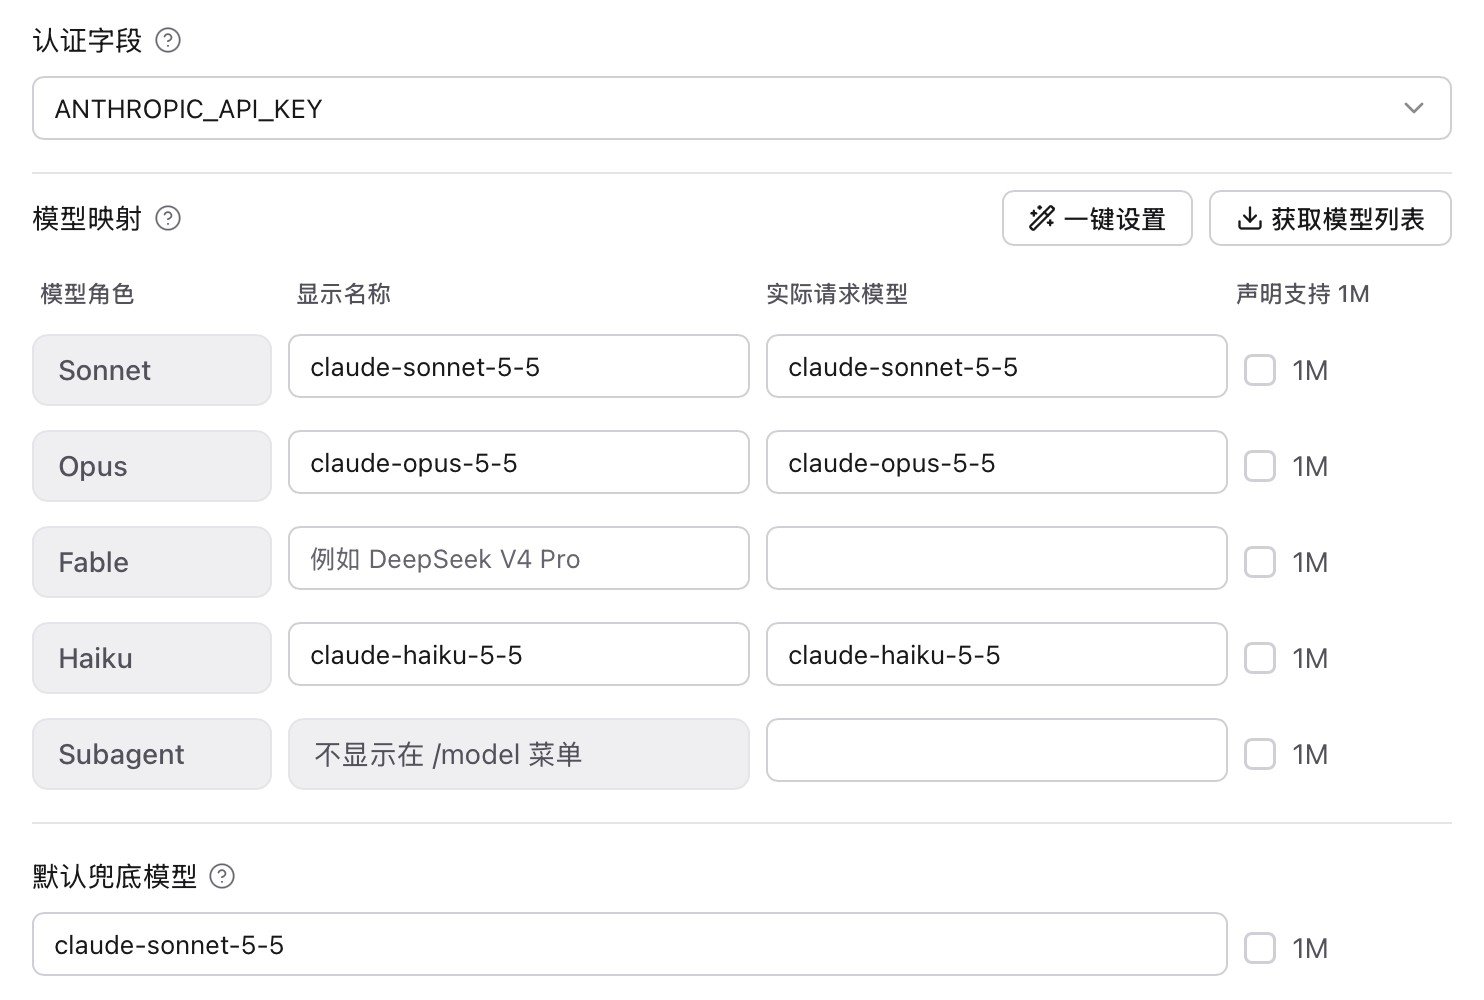Click Opus actual request model input
1484x1000 pixels.
pyautogui.click(x=997, y=462)
